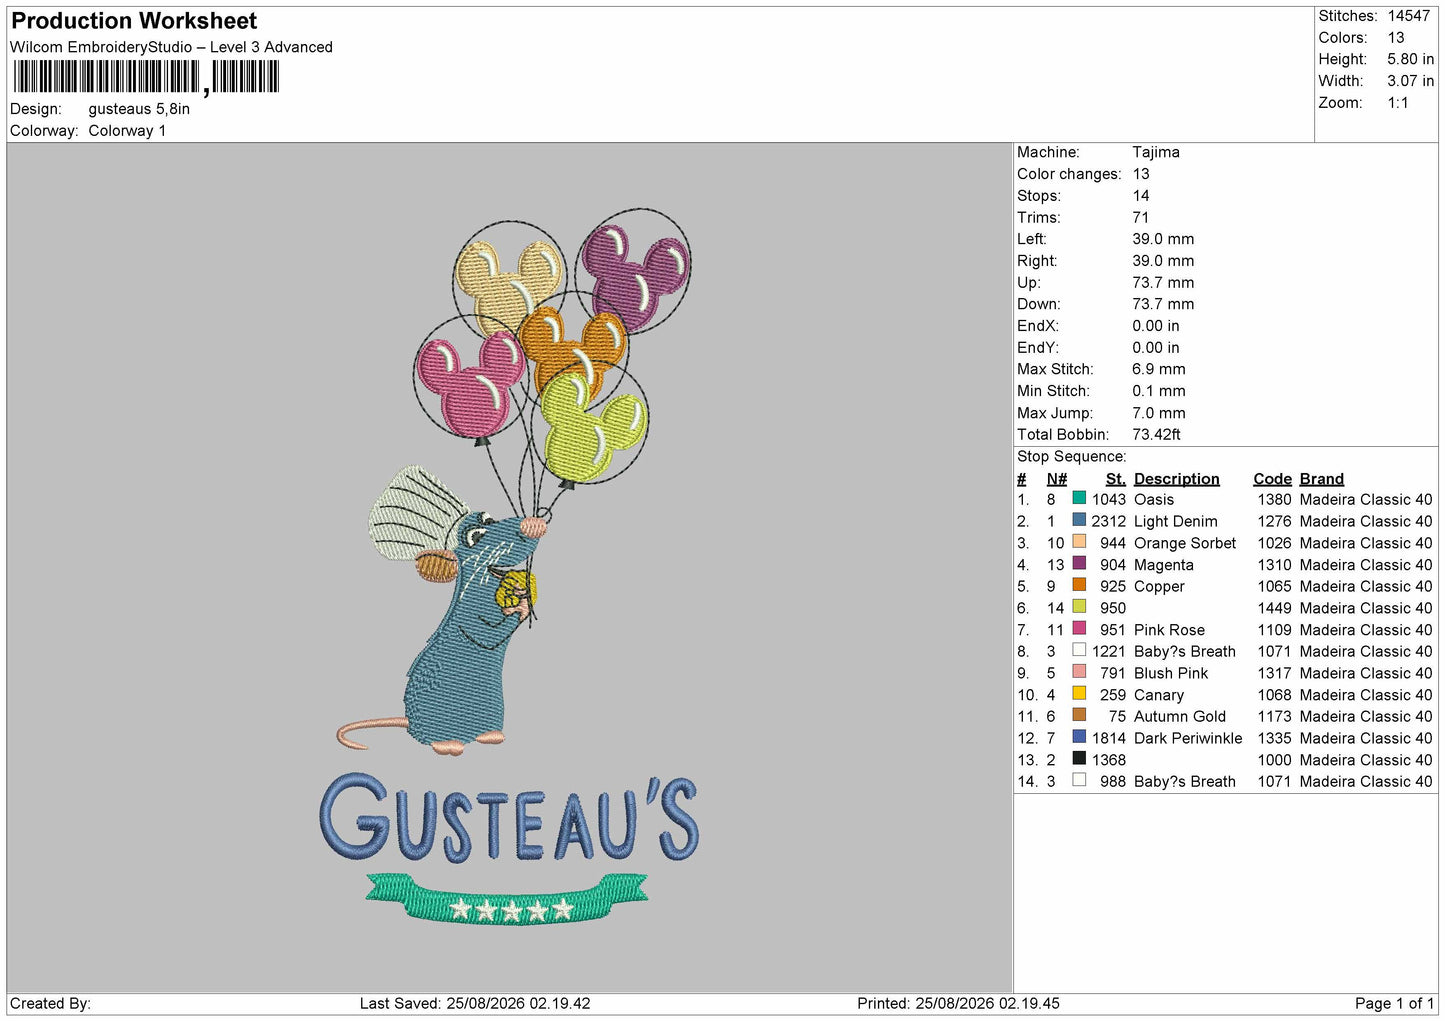Click the barcode under the worksheet title

coord(146,77)
